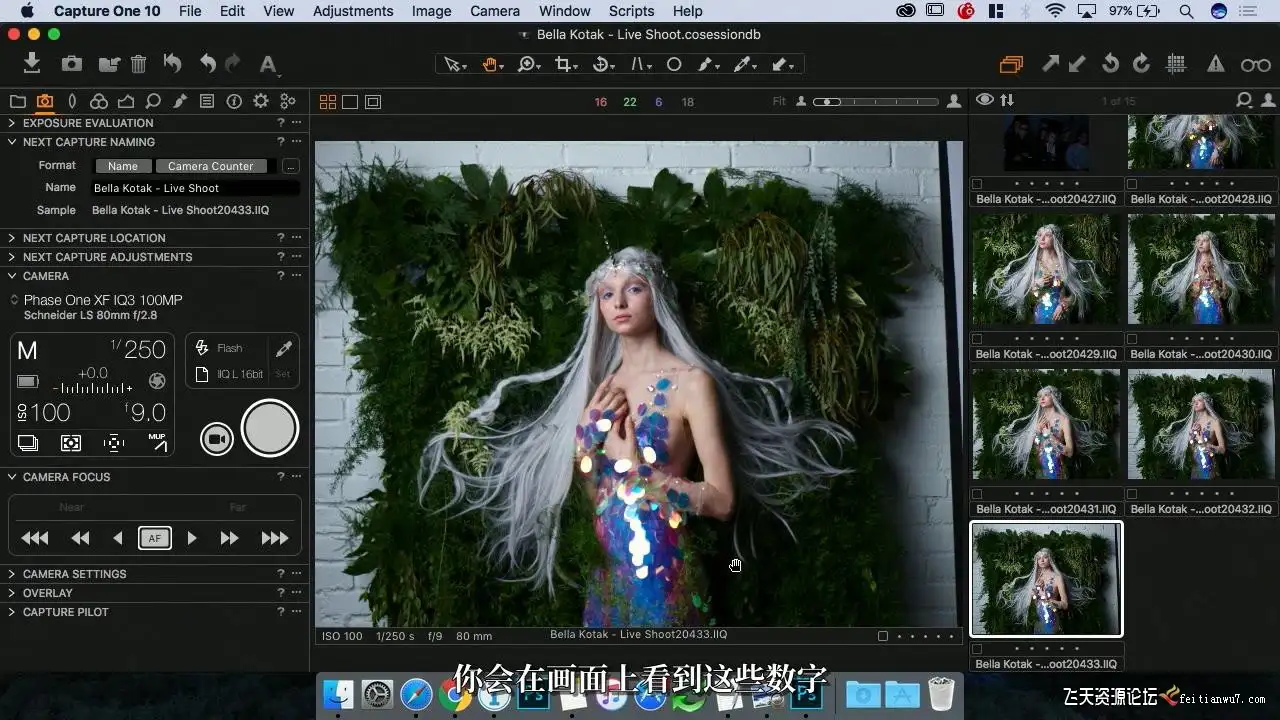Open the Capture tool tab
1280x720 pixels.
point(45,101)
